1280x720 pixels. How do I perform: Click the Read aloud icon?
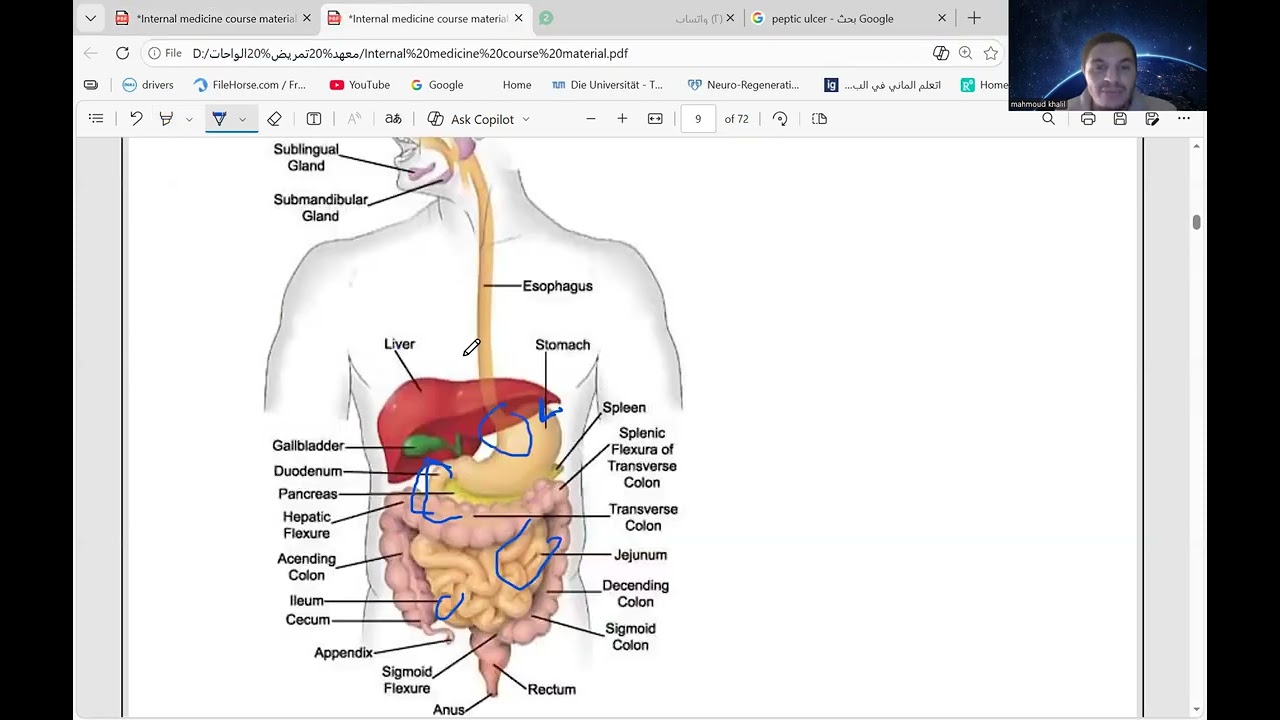click(354, 119)
